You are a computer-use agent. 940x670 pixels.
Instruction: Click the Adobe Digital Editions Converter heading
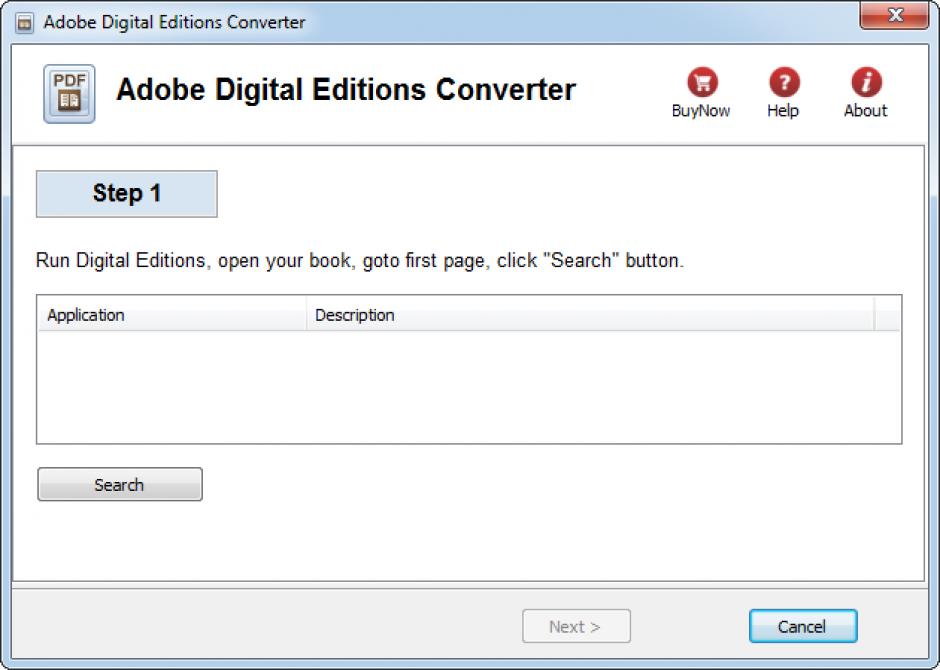pyautogui.click(x=346, y=90)
